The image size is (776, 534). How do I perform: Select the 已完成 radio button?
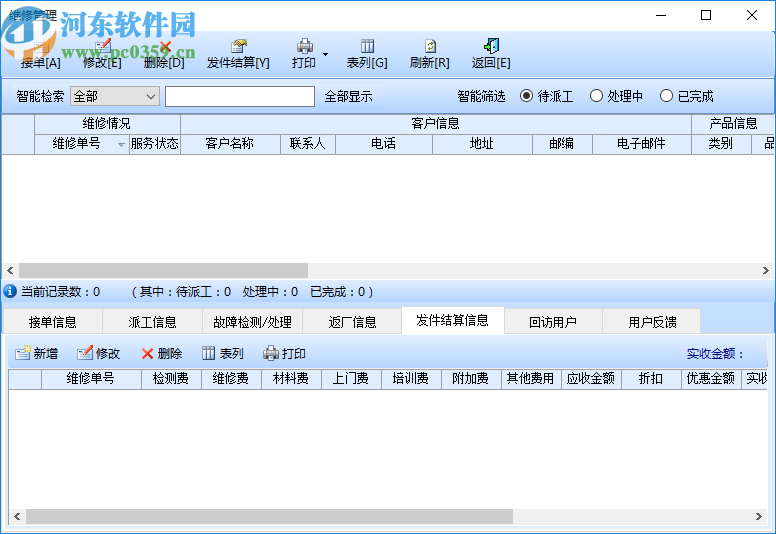coord(666,96)
